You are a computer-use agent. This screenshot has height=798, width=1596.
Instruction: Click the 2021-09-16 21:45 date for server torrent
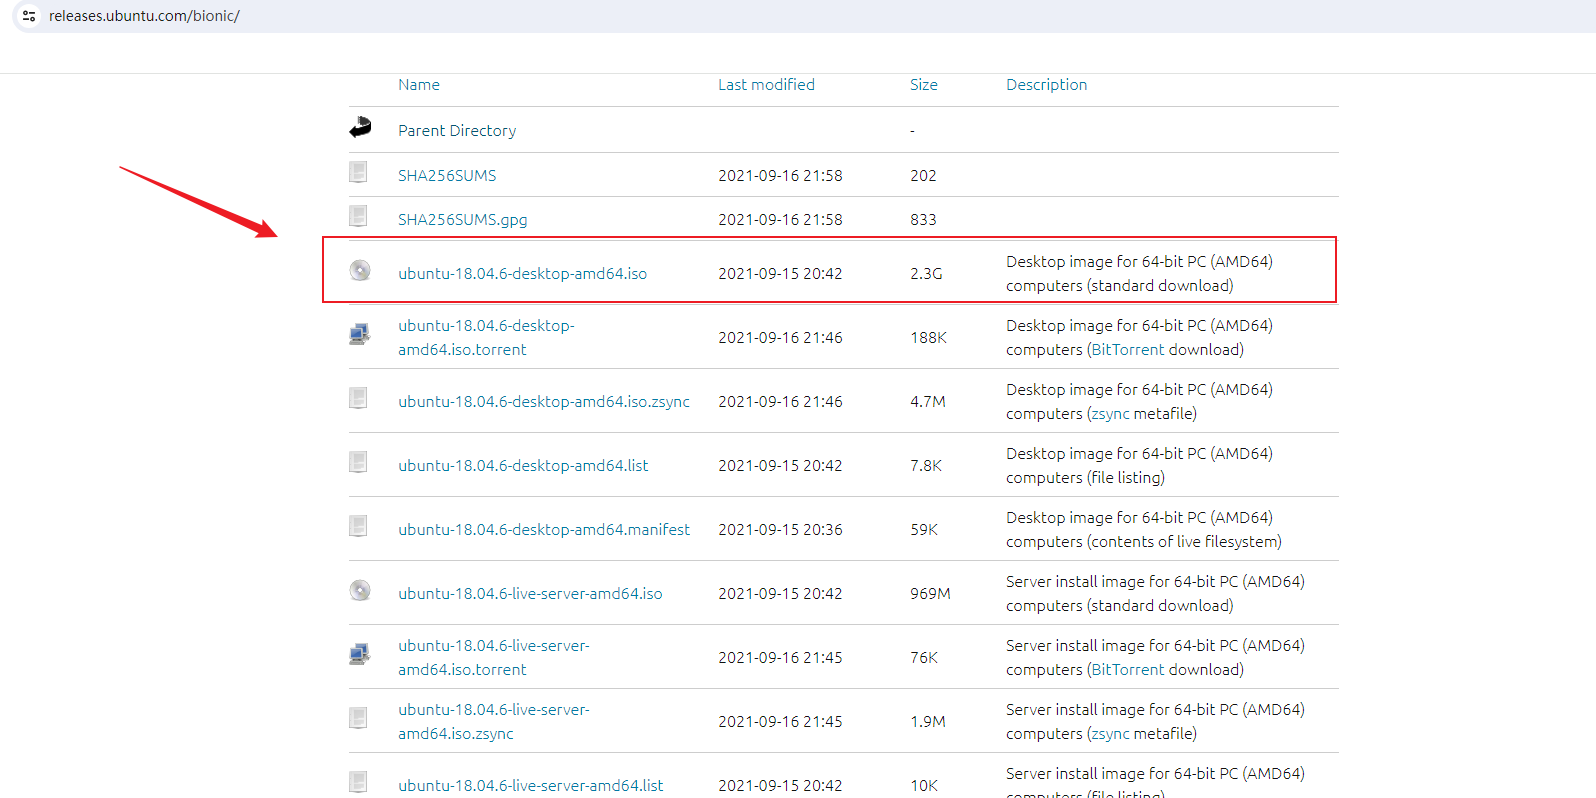coord(780,658)
